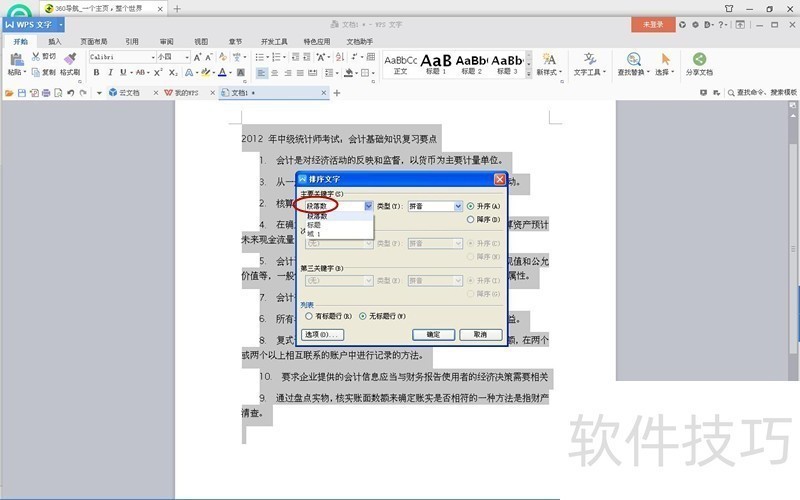Click the 未登录 login button
Viewport: 800px width, 500px height.
[653, 24]
